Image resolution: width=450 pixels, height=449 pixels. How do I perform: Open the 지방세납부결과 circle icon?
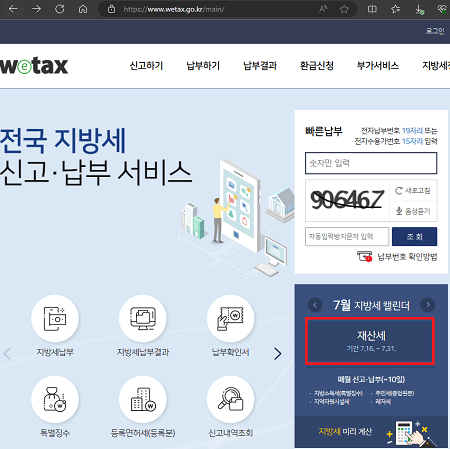[x=143, y=319]
